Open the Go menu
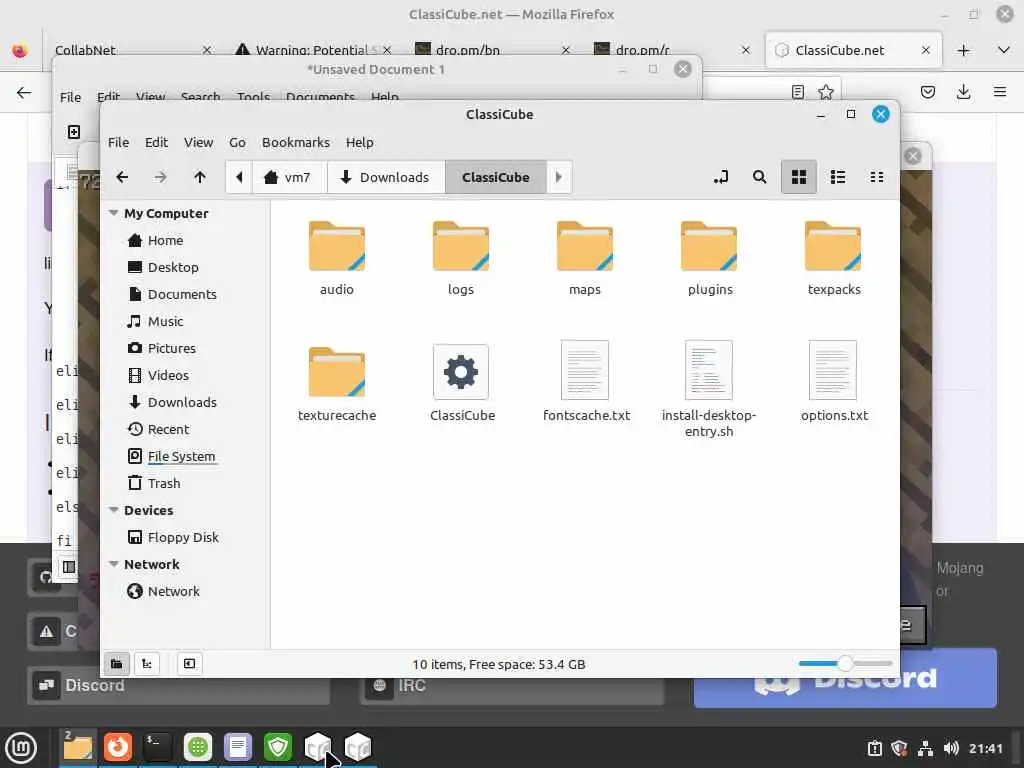 237,142
